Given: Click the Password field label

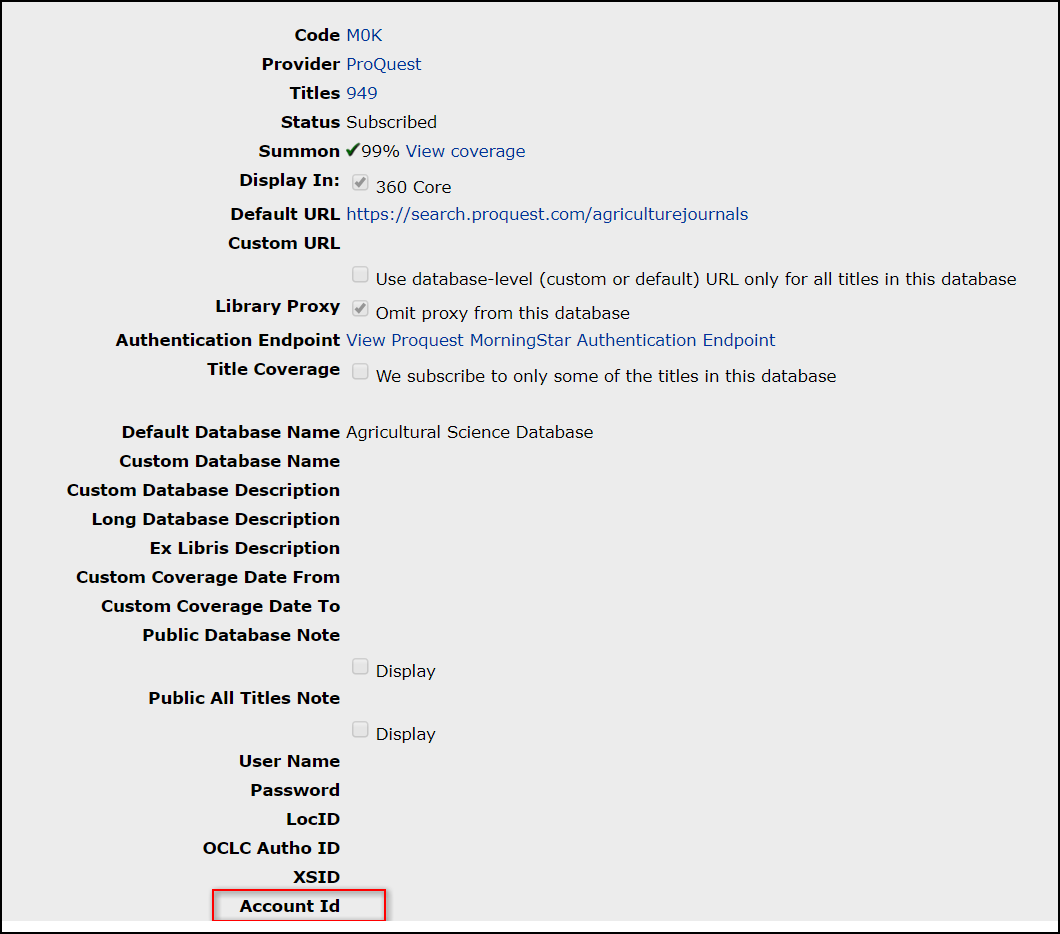Looking at the screenshot, I should (294, 790).
